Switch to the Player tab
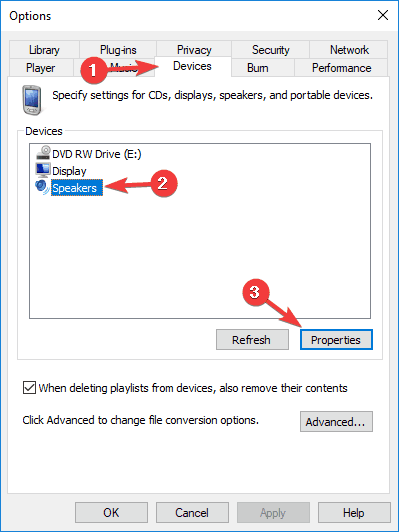This screenshot has width=399, height=532. pos(41,68)
